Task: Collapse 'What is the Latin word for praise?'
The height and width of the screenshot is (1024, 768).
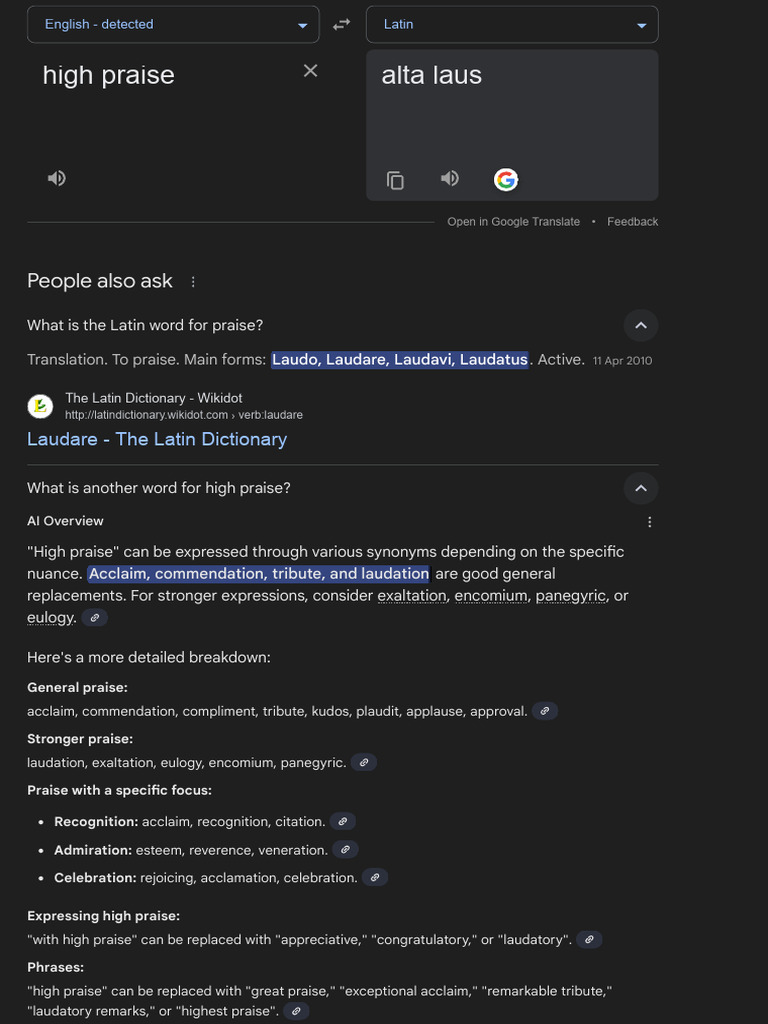Action: point(641,325)
